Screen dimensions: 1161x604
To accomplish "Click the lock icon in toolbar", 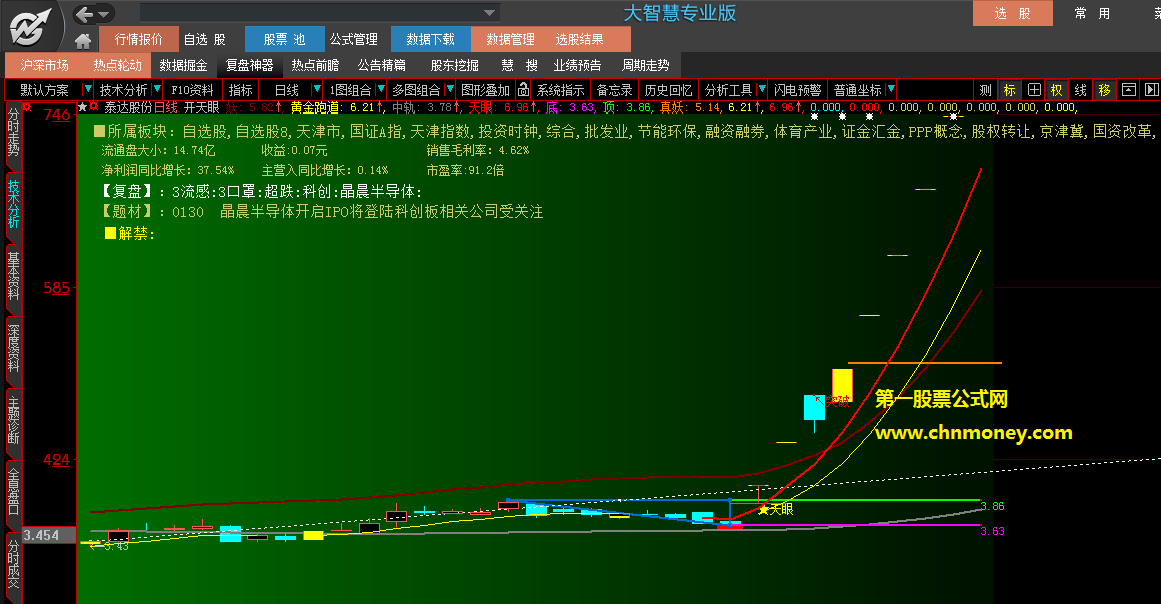I will pos(523,90).
